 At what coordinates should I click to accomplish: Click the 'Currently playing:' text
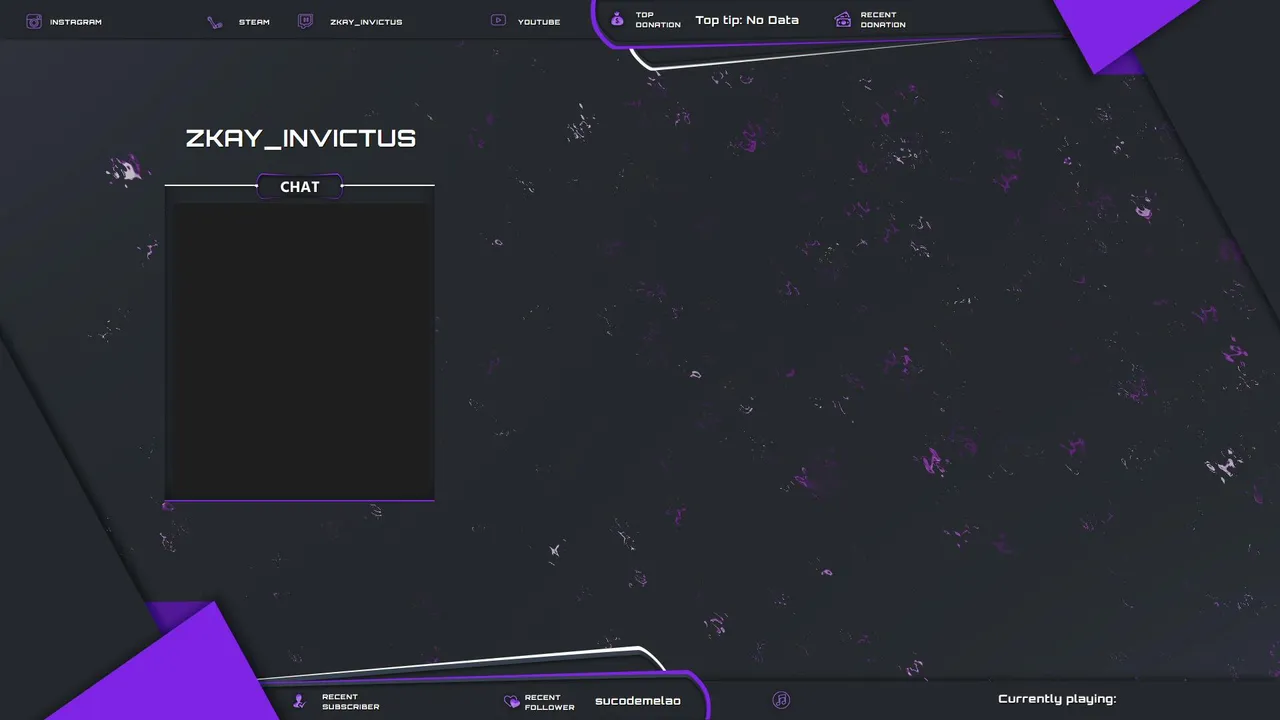[x=1057, y=699]
